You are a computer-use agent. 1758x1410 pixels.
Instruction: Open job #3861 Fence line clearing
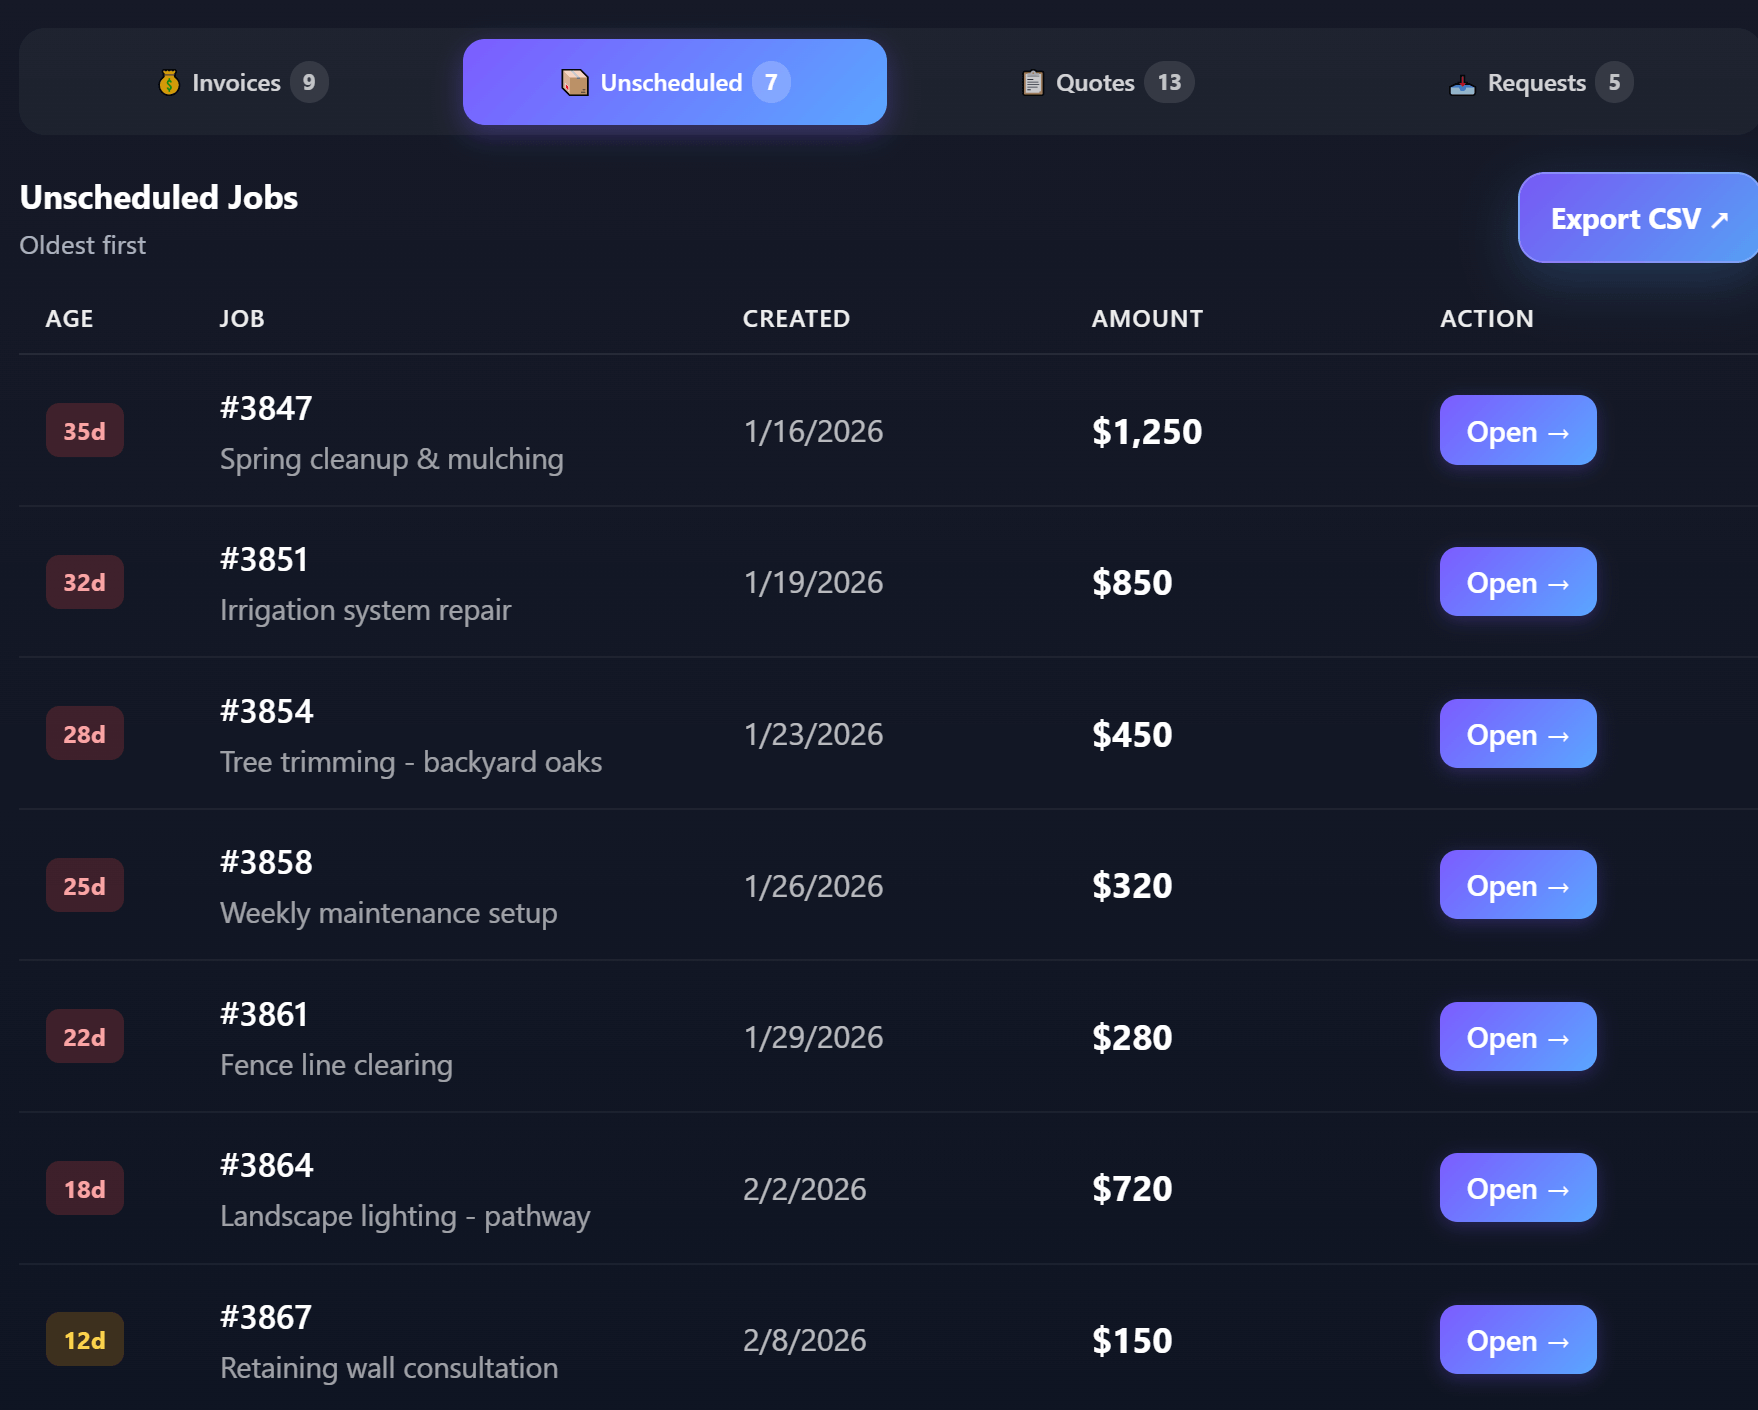[x=1517, y=1037]
